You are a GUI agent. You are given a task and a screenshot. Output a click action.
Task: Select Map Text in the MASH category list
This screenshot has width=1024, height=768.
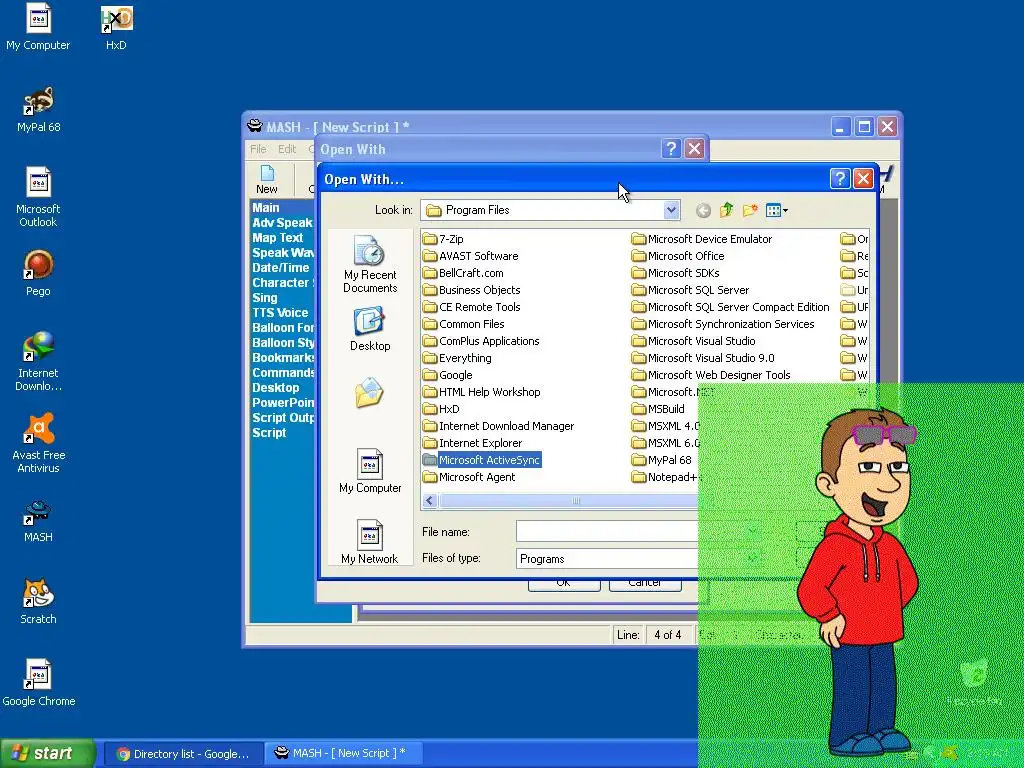click(278, 238)
